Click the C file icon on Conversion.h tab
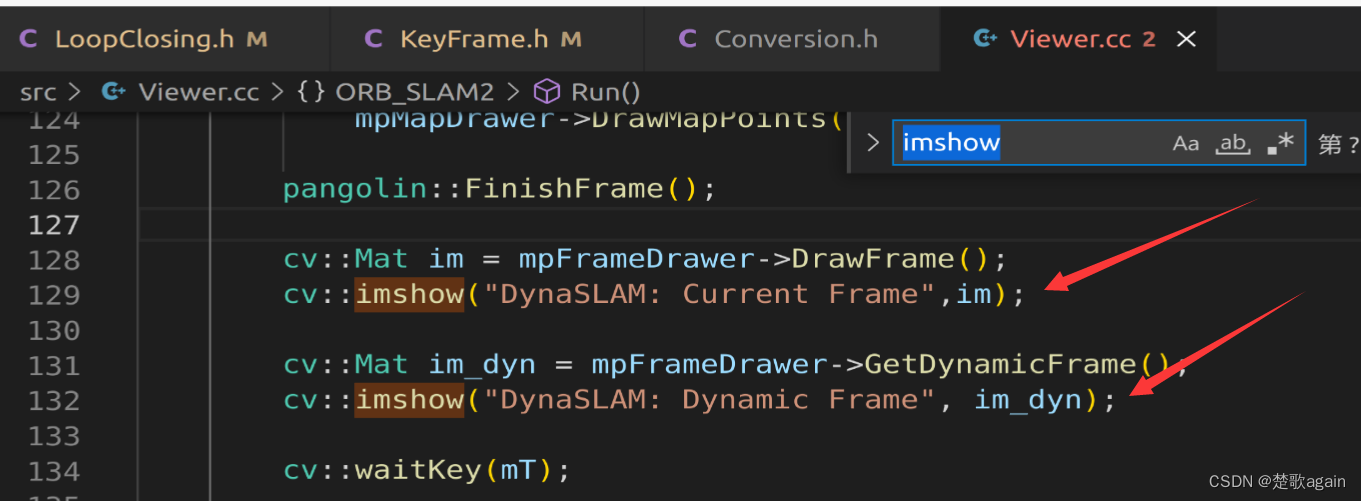 coord(688,39)
